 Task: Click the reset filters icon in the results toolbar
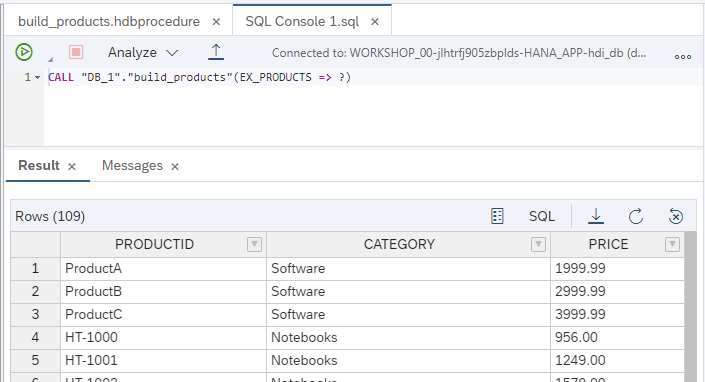point(676,216)
